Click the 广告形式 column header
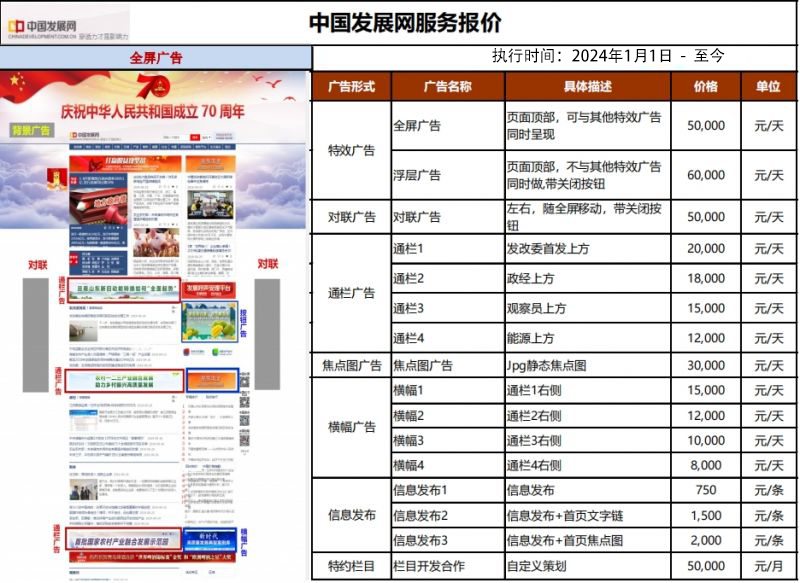 tap(352, 86)
